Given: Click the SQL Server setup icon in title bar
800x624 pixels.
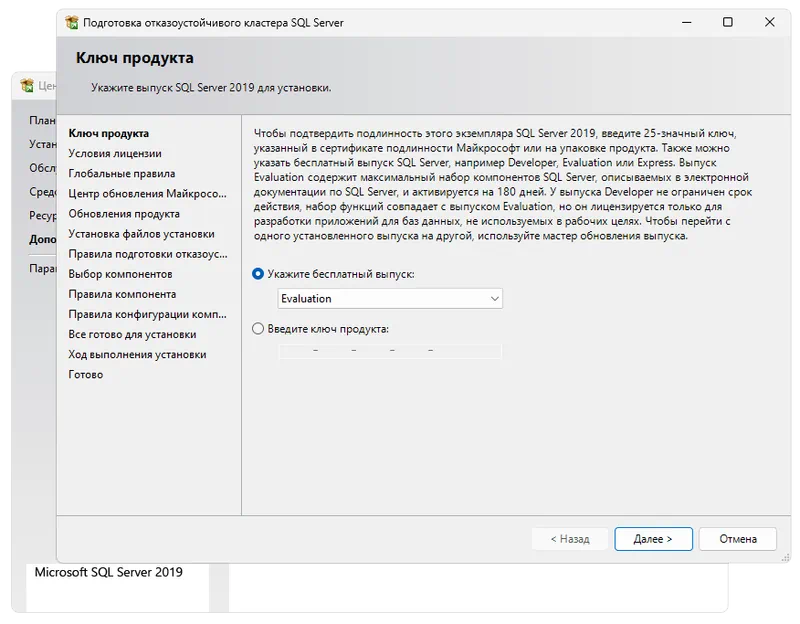Looking at the screenshot, I should [x=72, y=22].
